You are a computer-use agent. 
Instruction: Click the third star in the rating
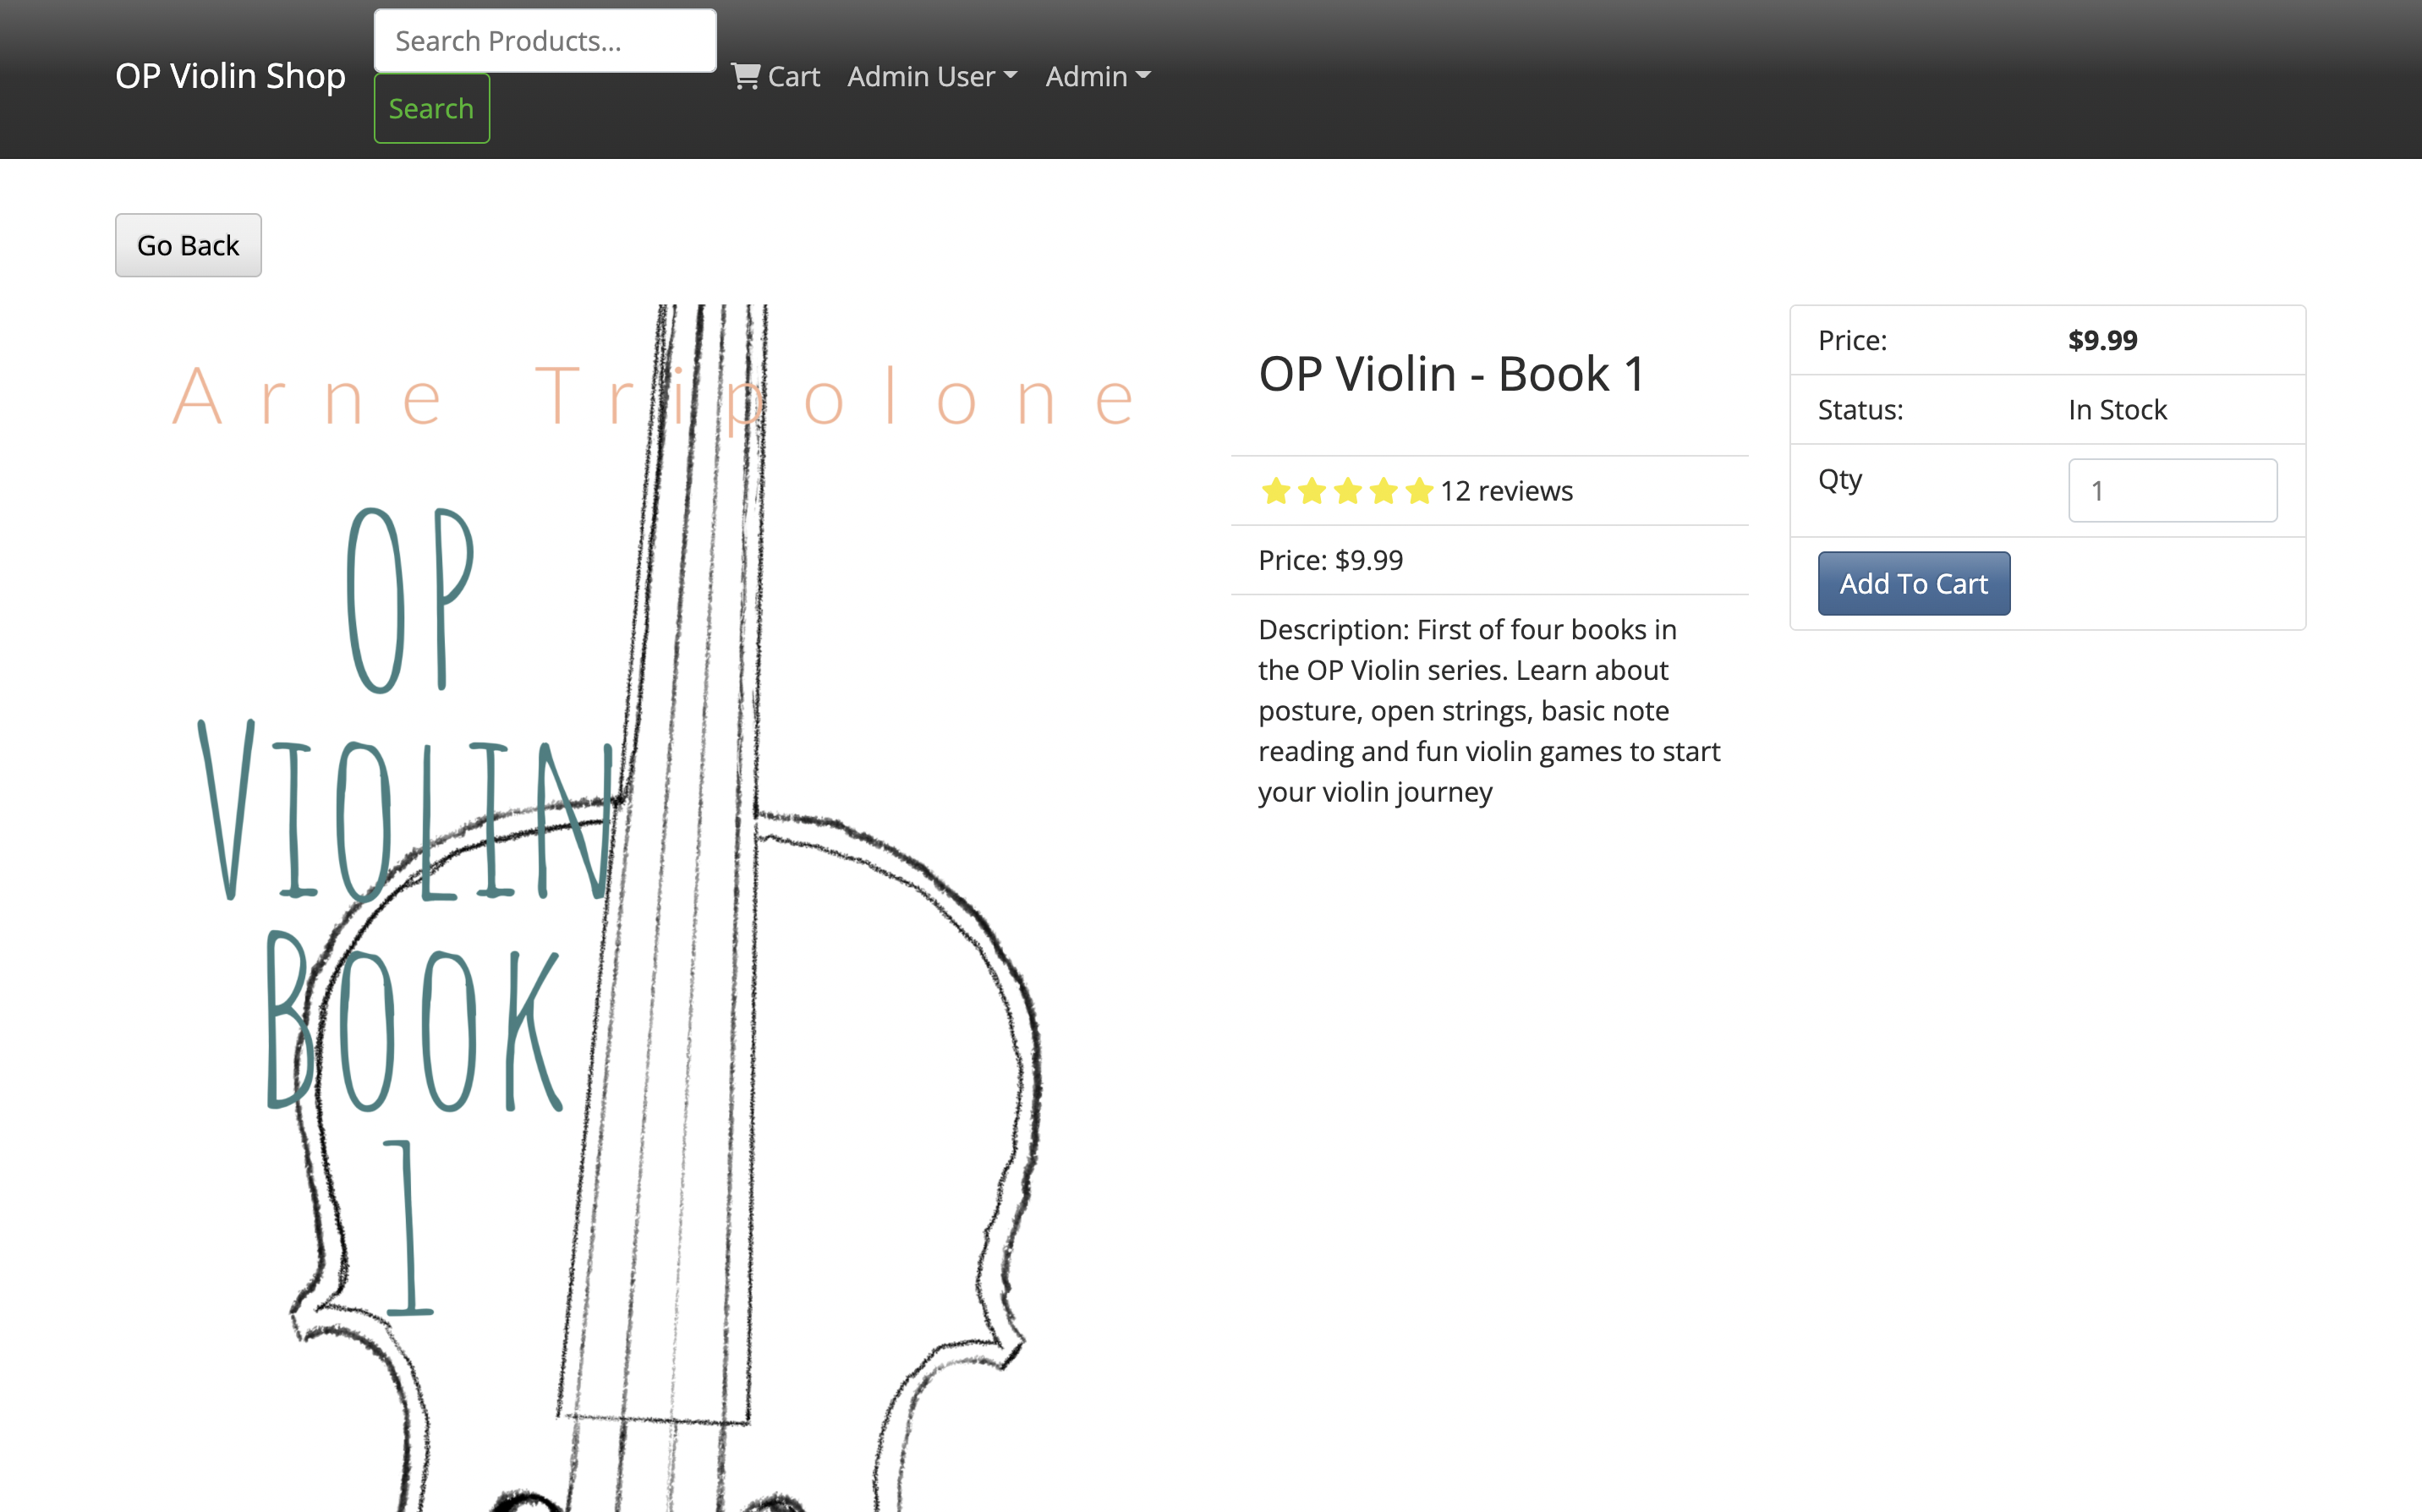pos(1347,491)
